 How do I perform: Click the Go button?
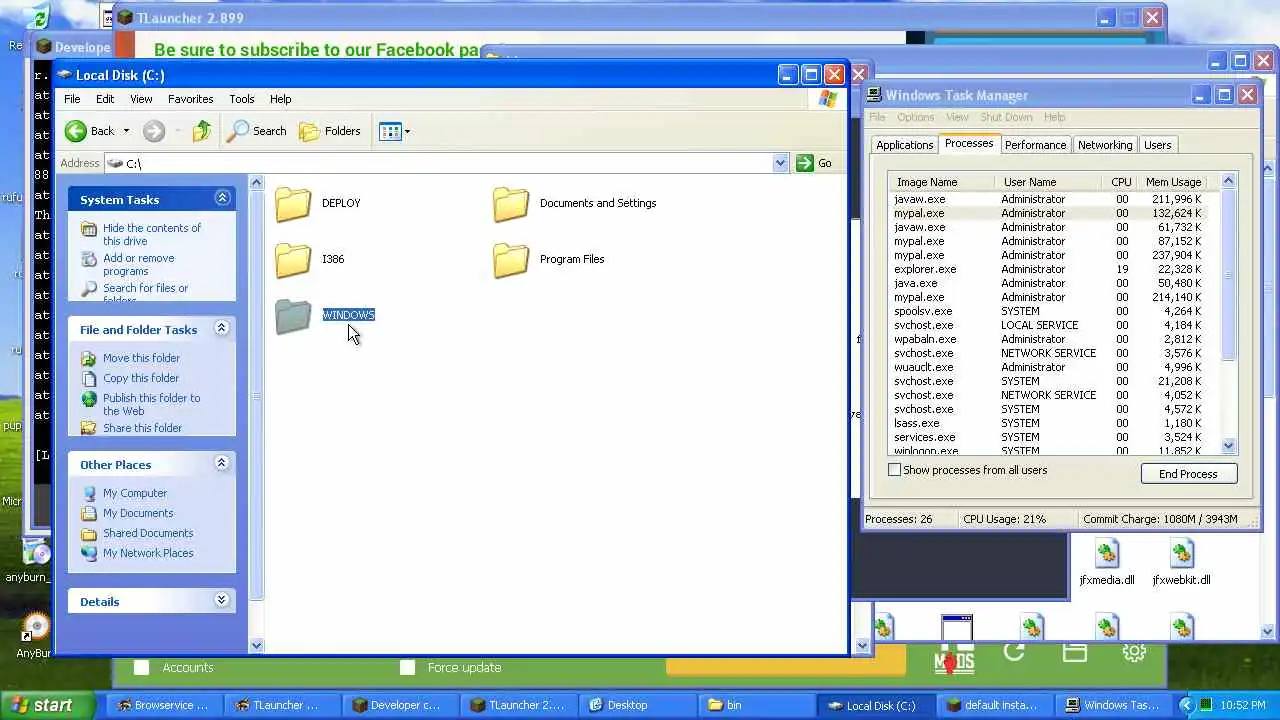point(814,163)
